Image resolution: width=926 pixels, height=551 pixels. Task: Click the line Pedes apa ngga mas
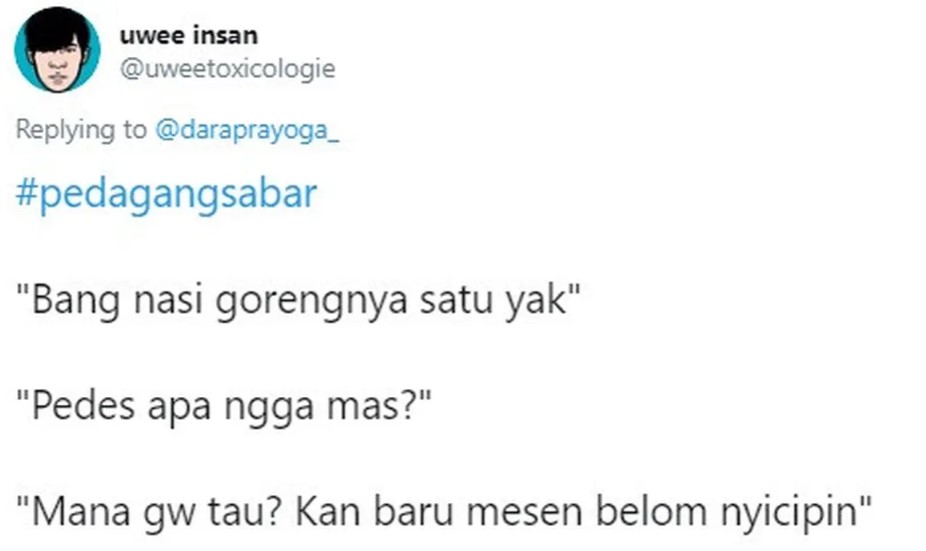tap(224, 407)
